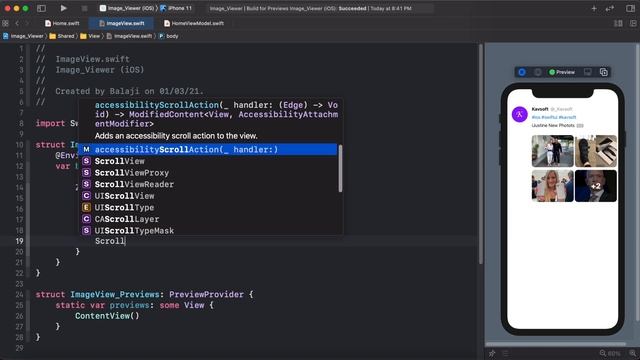Start live preview with blue play button
This screenshot has width=640, height=360.
pyautogui.click(x=522, y=72)
